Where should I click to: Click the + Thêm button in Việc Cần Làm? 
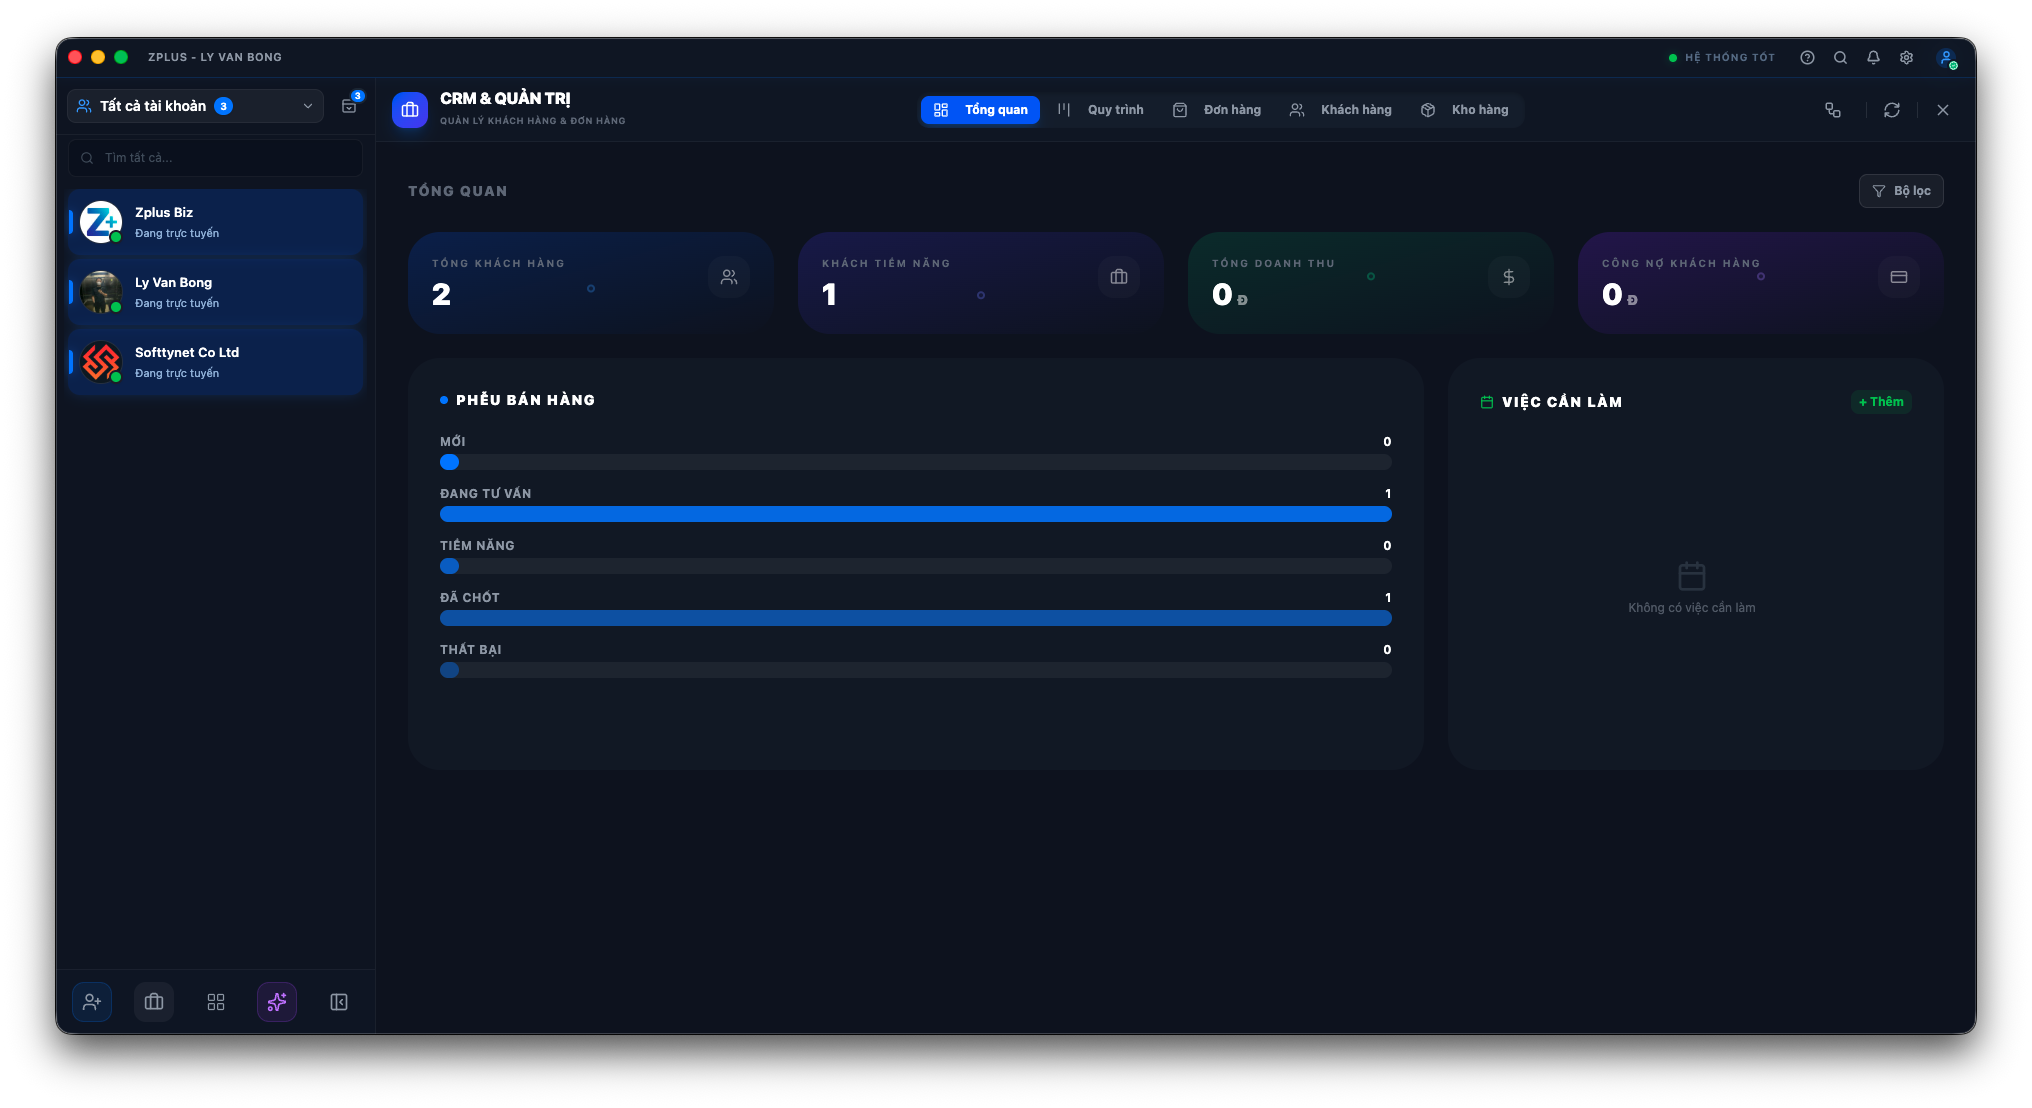(1881, 401)
